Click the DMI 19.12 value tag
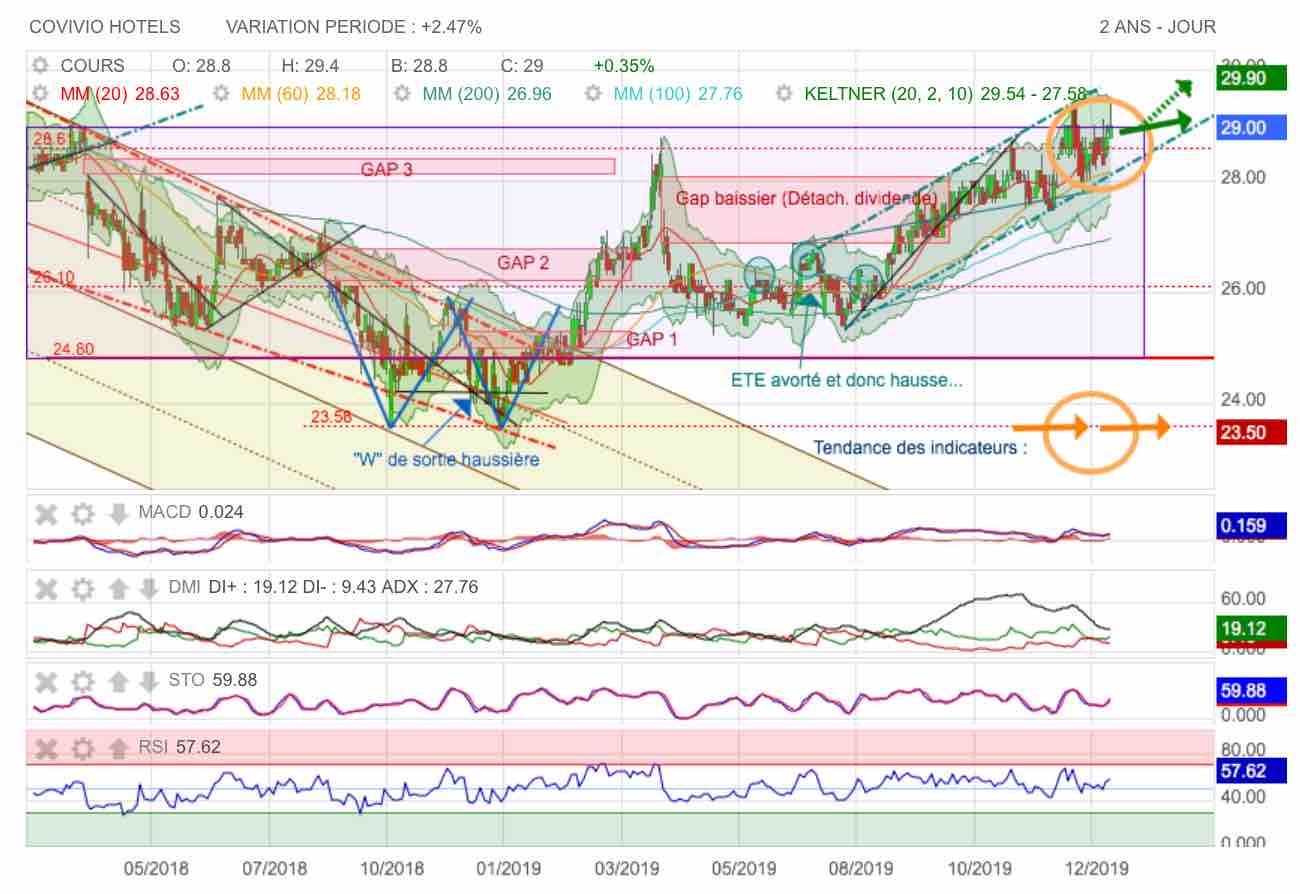This screenshot has height=894, width=1300. coord(1249,630)
